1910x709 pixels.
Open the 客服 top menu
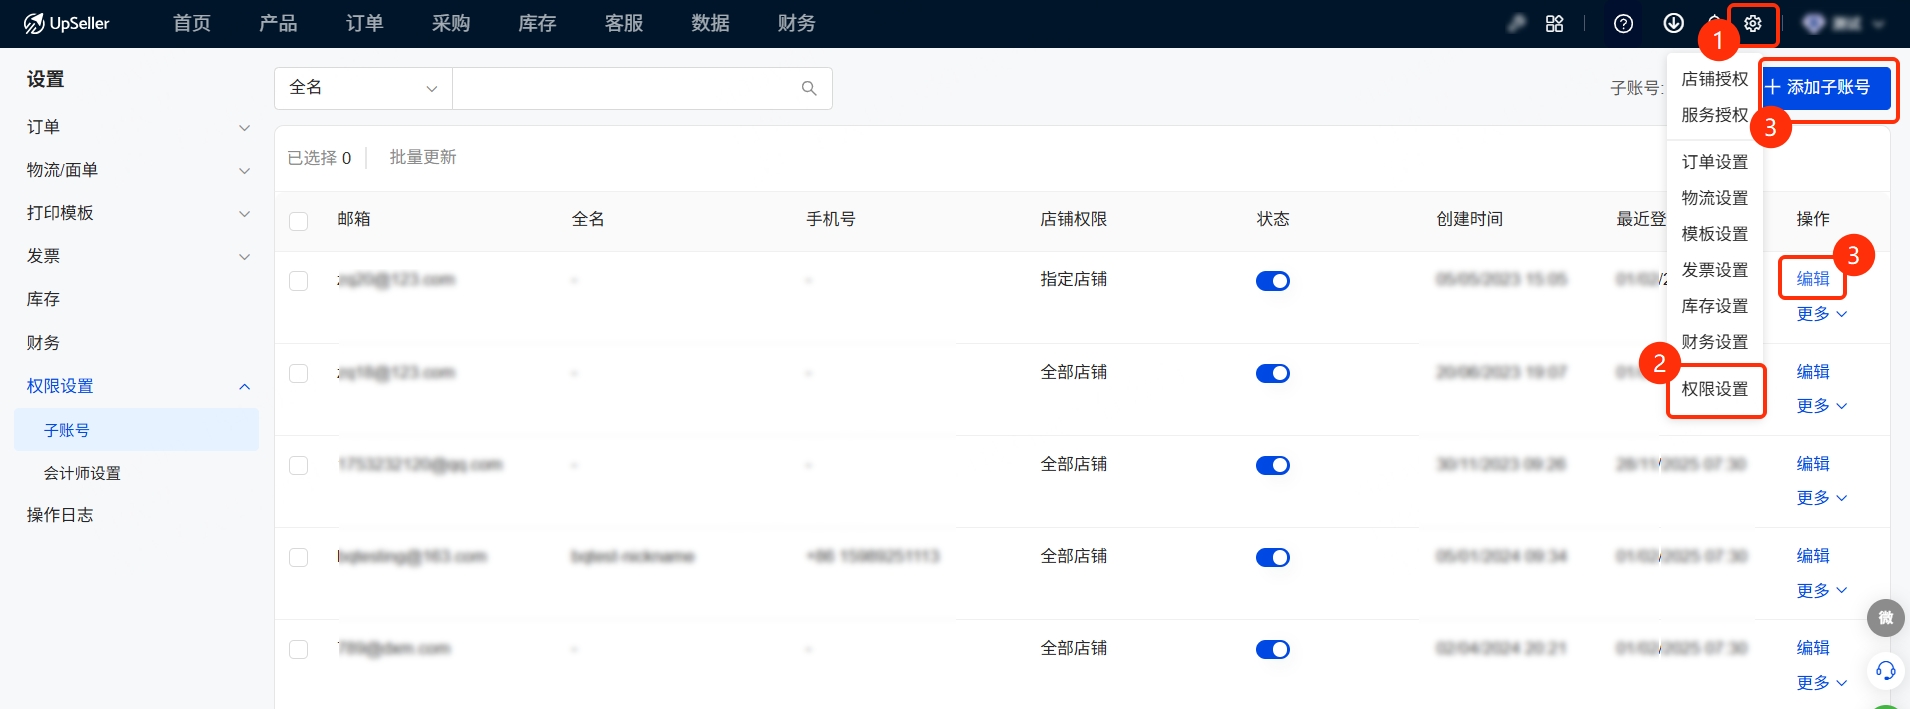[624, 23]
